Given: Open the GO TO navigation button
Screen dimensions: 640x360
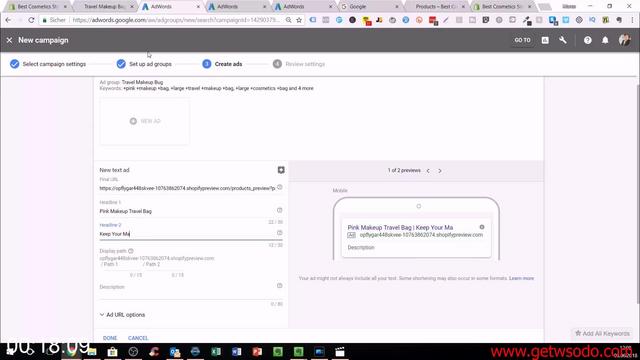Looking at the screenshot, I should pyautogui.click(x=522, y=40).
